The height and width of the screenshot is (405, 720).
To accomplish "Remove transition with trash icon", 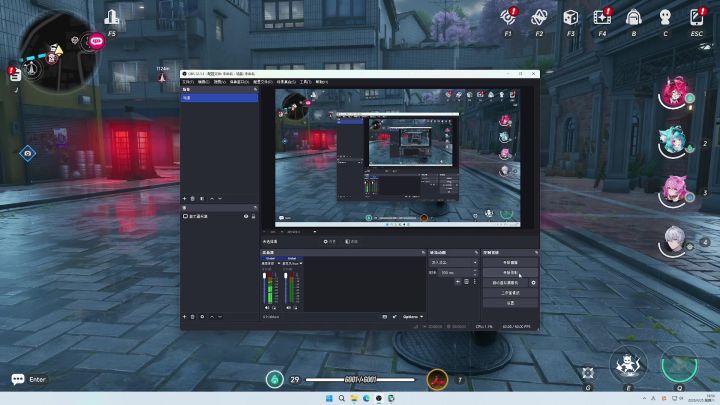I will (x=466, y=281).
